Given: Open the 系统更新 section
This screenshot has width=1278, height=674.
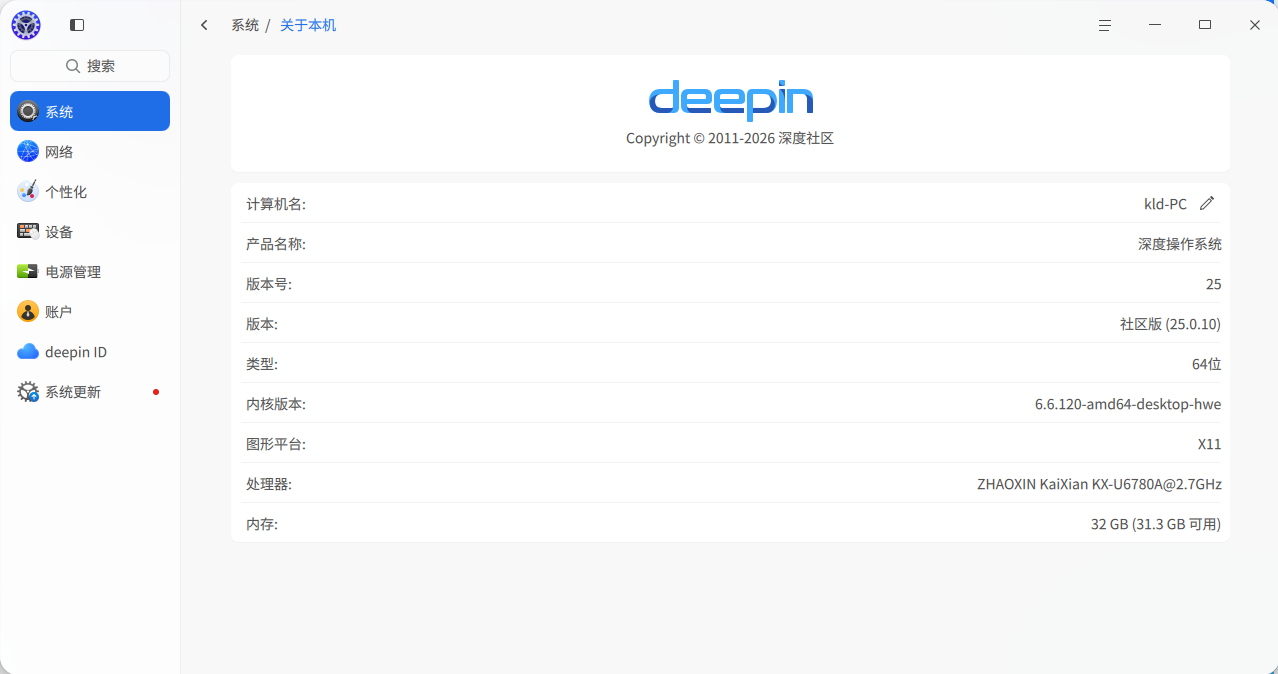Looking at the screenshot, I should pyautogui.click(x=90, y=392).
